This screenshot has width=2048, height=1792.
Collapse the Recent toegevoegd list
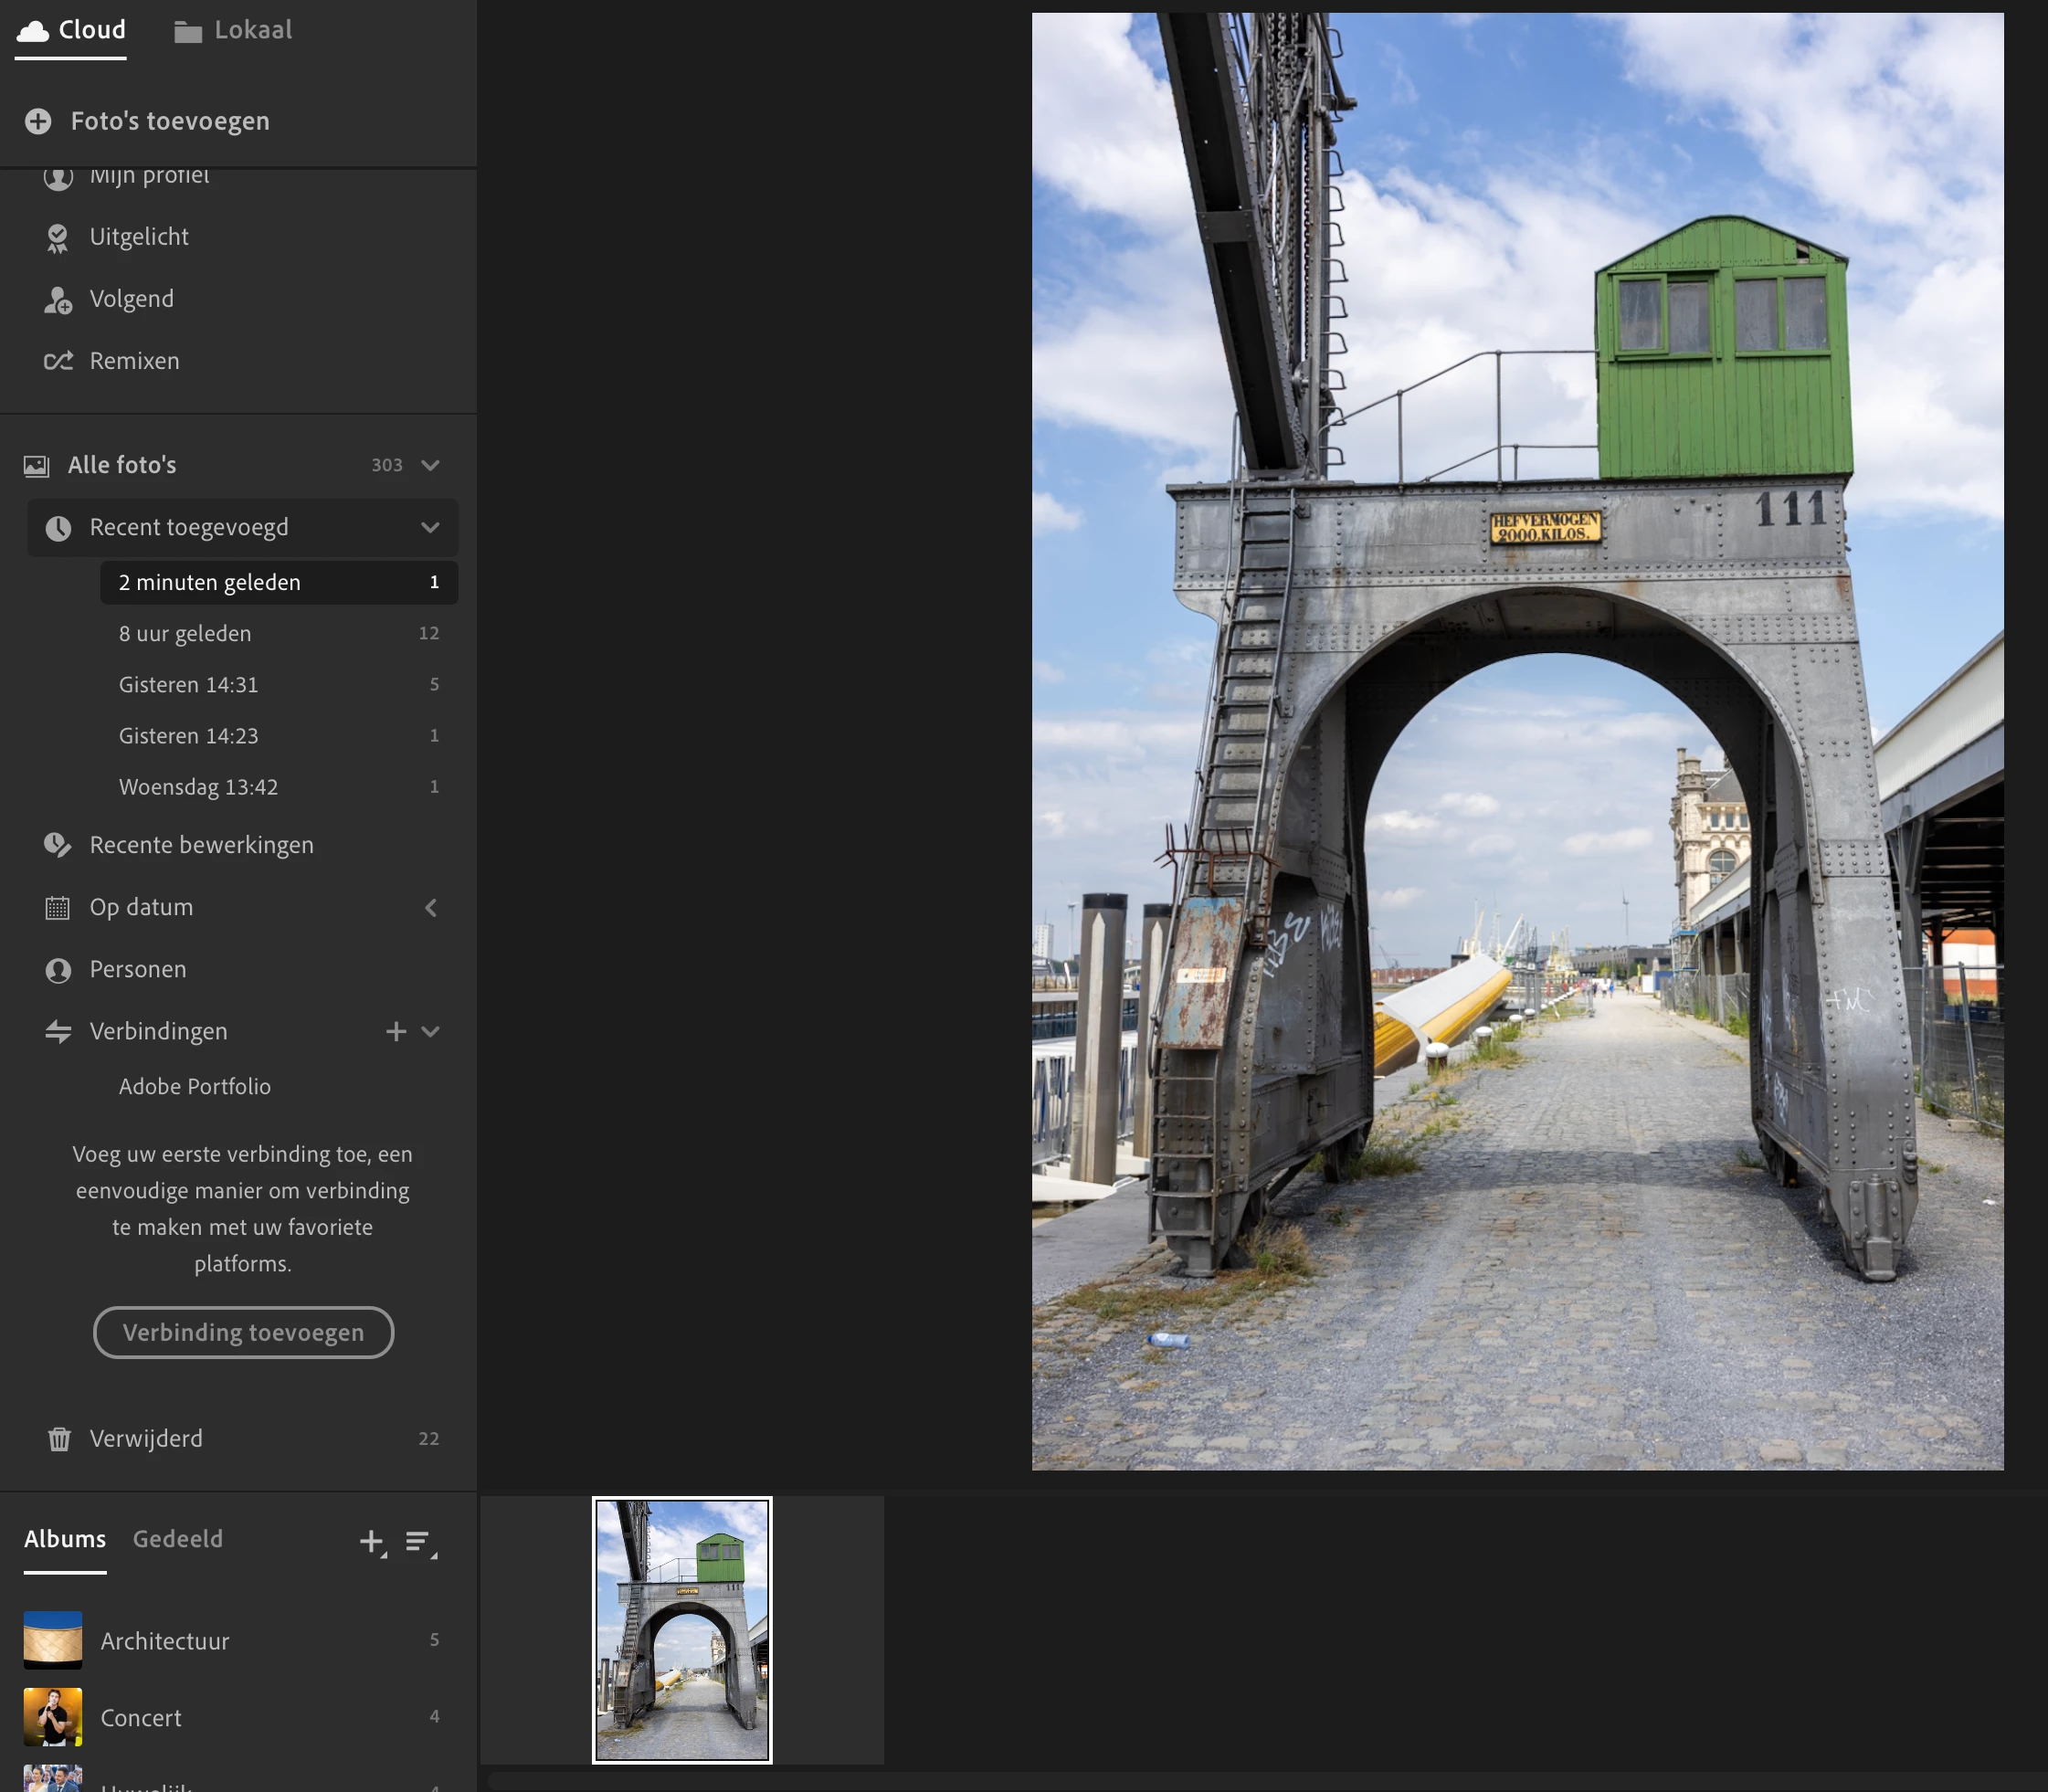pyautogui.click(x=431, y=527)
